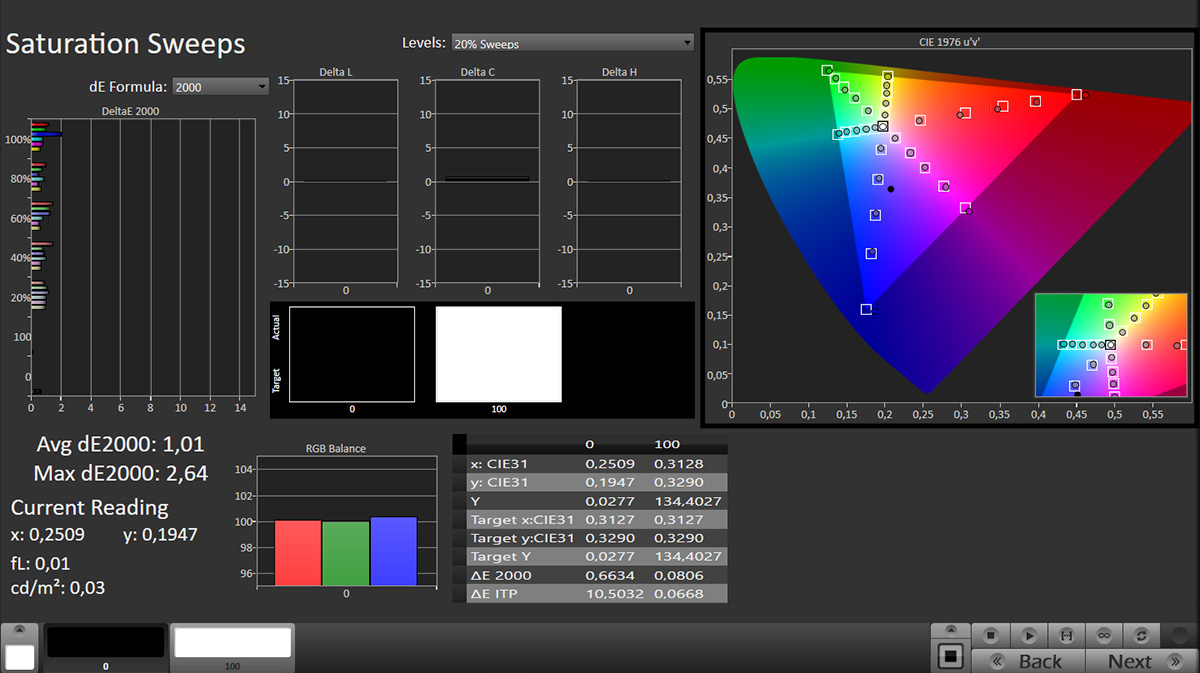Expand the up arrow above the white pattern square
Image resolution: width=1200 pixels, height=673 pixels.
point(20,632)
